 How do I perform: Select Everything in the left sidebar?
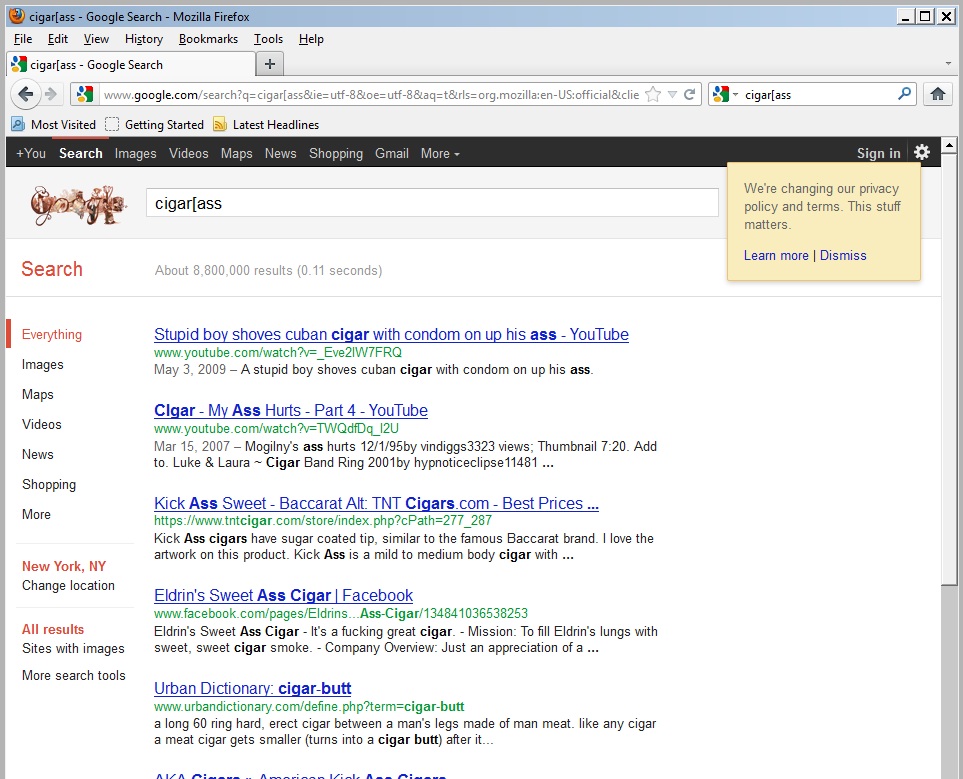(52, 334)
